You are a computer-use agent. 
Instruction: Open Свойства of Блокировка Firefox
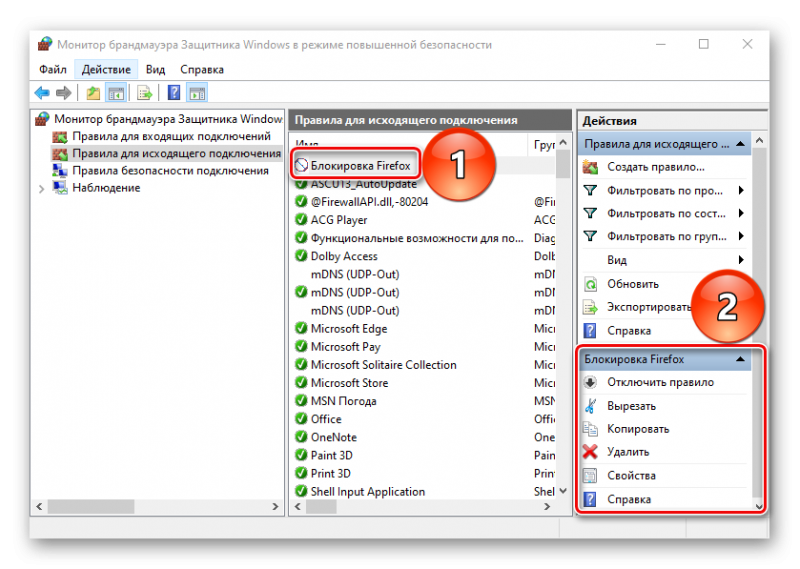pyautogui.click(x=631, y=476)
